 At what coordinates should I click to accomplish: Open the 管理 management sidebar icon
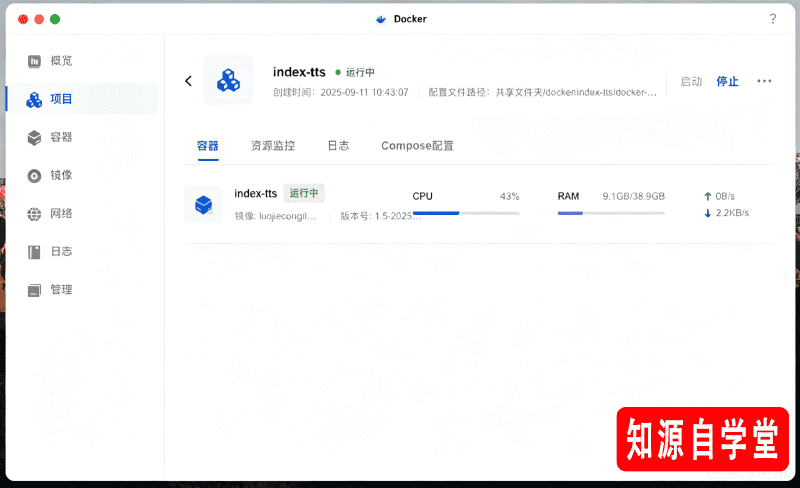[x=34, y=290]
